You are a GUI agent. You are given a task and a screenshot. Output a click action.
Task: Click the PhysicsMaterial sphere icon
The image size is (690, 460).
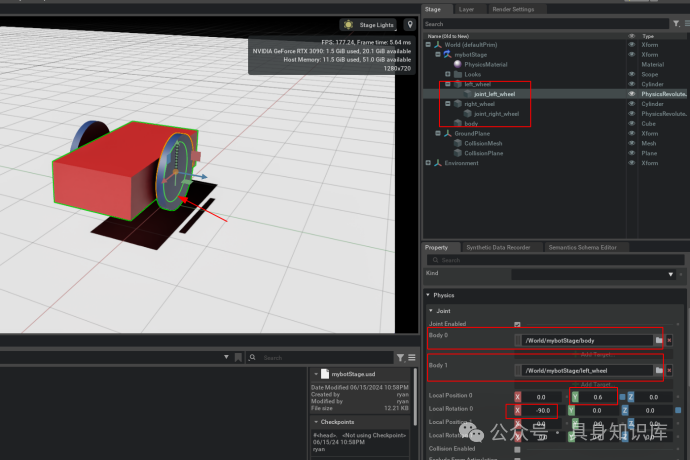click(x=458, y=64)
